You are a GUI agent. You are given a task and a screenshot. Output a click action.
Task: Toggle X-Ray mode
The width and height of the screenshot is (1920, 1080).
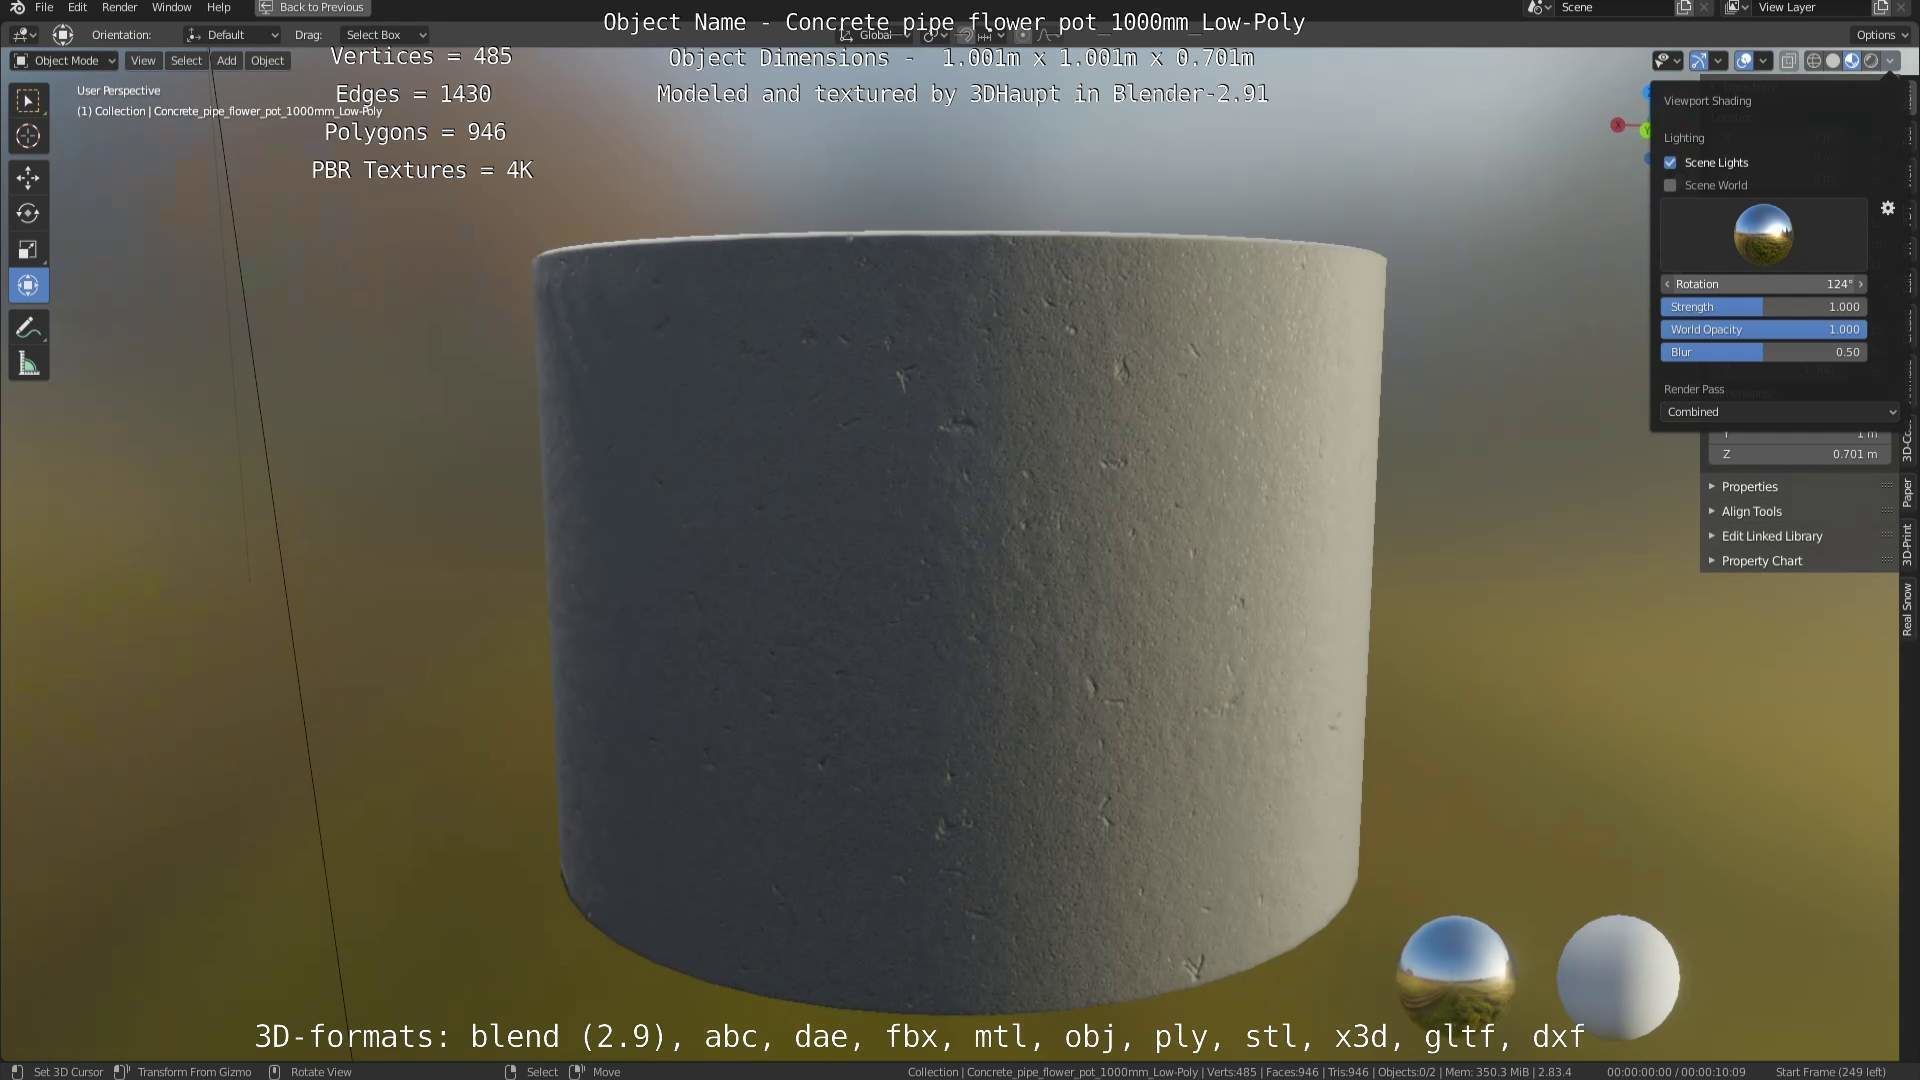tap(1789, 61)
